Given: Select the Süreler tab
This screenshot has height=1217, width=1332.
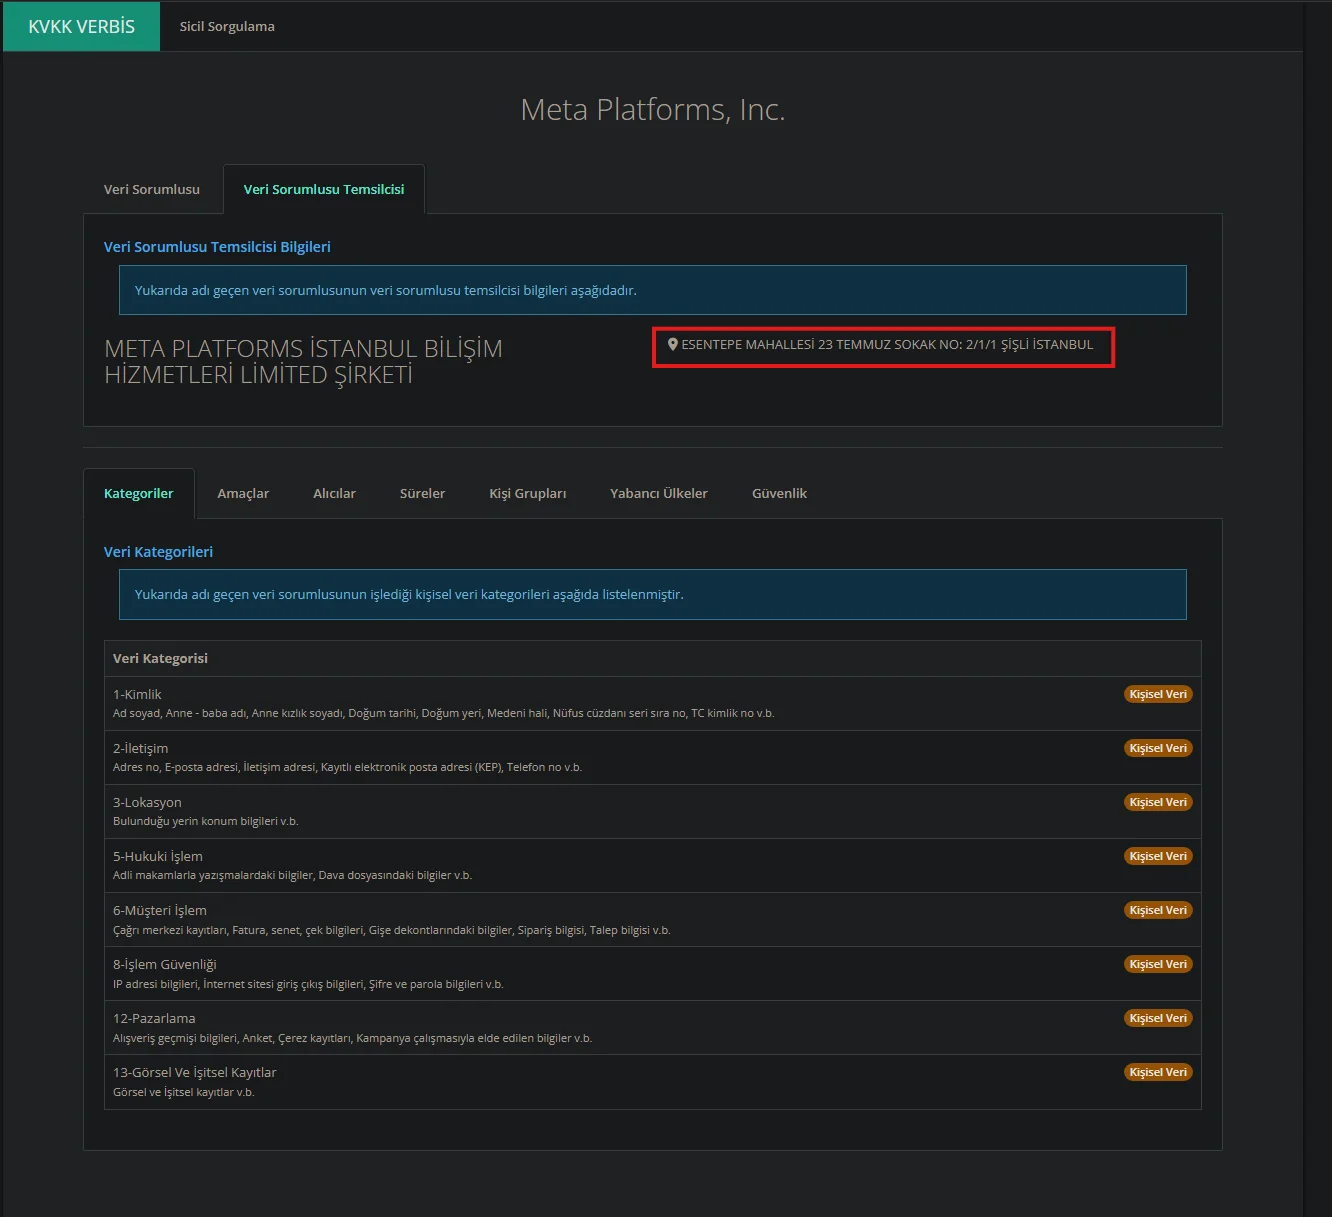Looking at the screenshot, I should (x=422, y=493).
